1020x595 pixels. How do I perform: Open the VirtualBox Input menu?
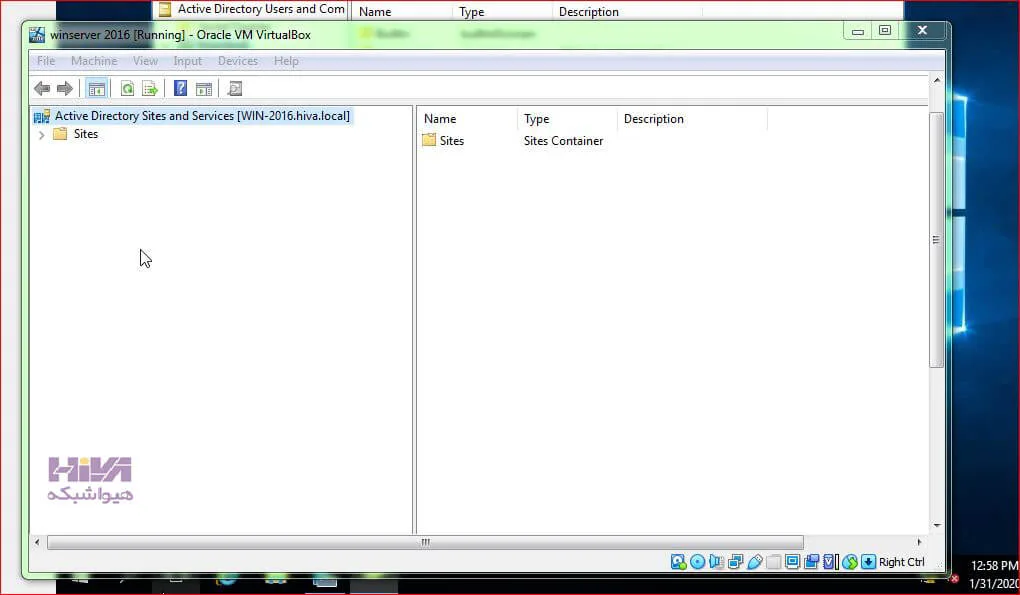[187, 60]
